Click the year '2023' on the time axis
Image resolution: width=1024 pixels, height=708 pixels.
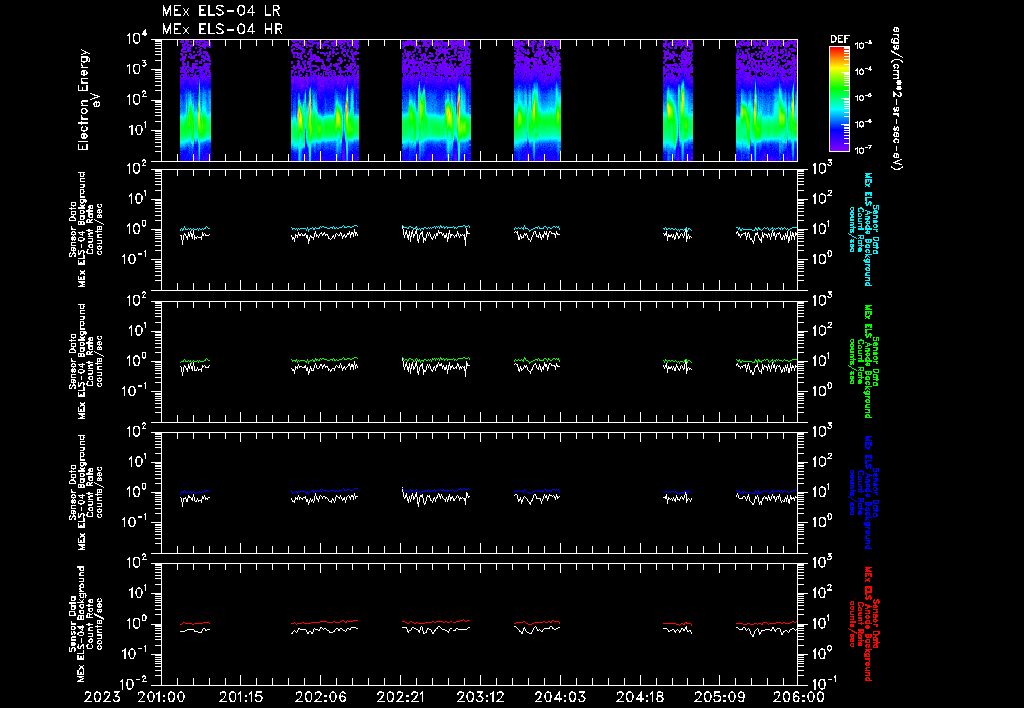coord(102,698)
